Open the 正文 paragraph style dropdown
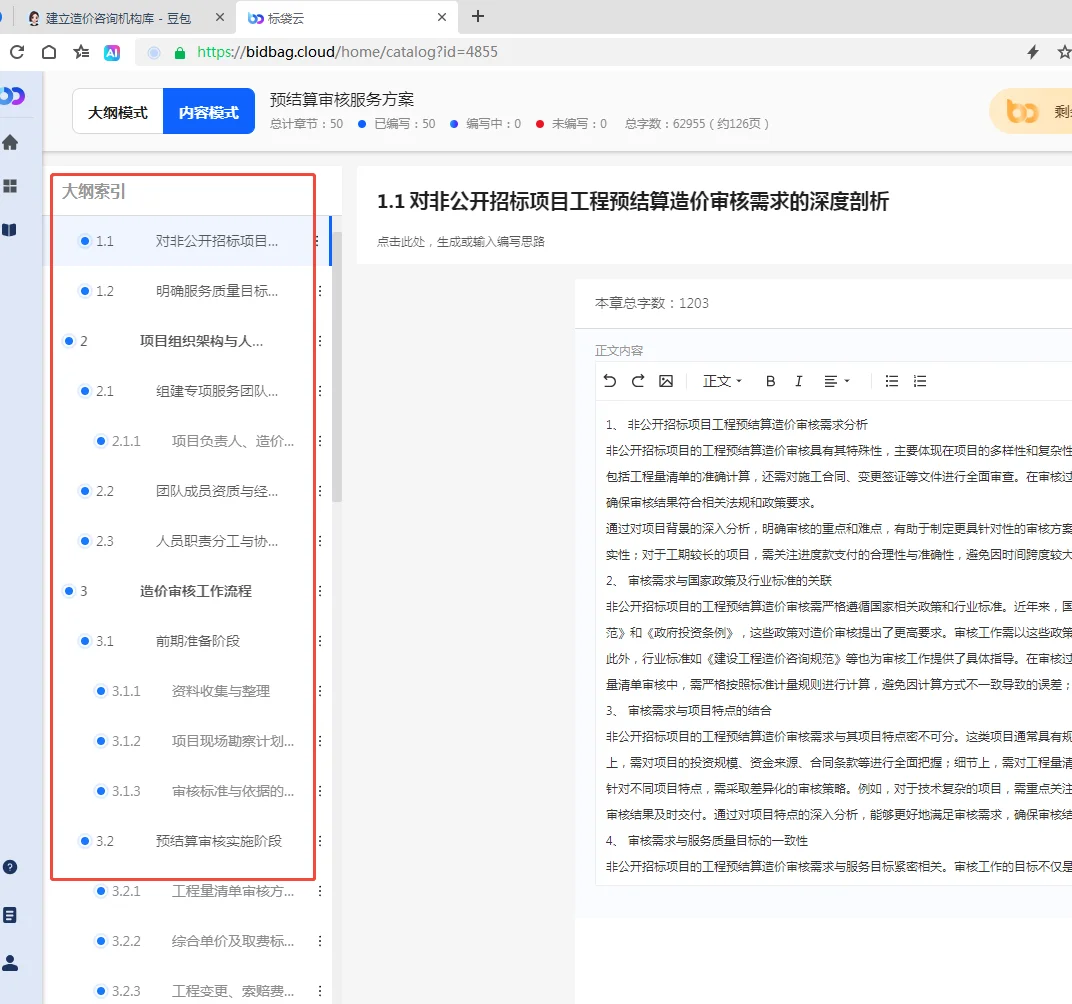Image resolution: width=1072 pixels, height=1004 pixels. click(x=720, y=381)
